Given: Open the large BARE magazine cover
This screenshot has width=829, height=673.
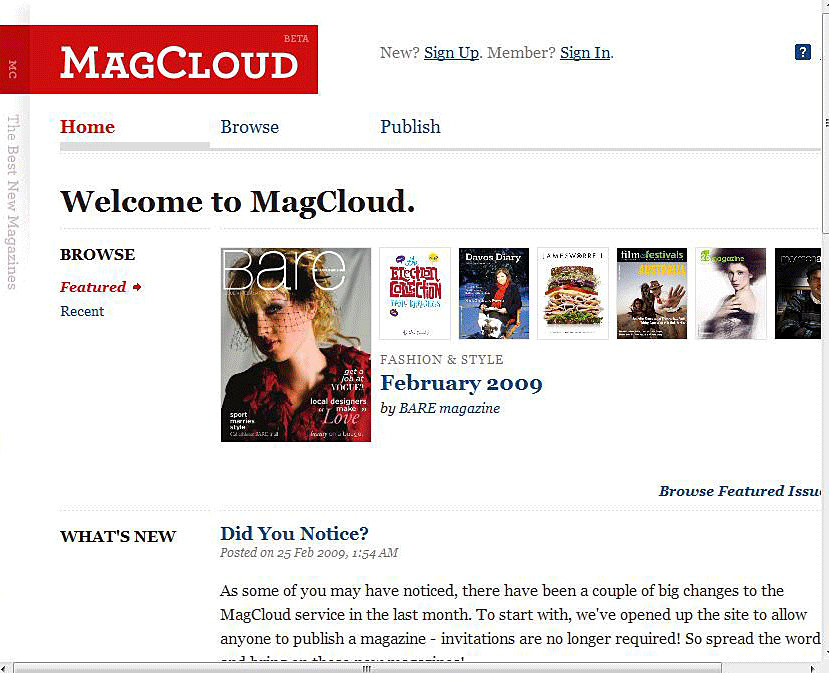Looking at the screenshot, I should click(x=296, y=345).
